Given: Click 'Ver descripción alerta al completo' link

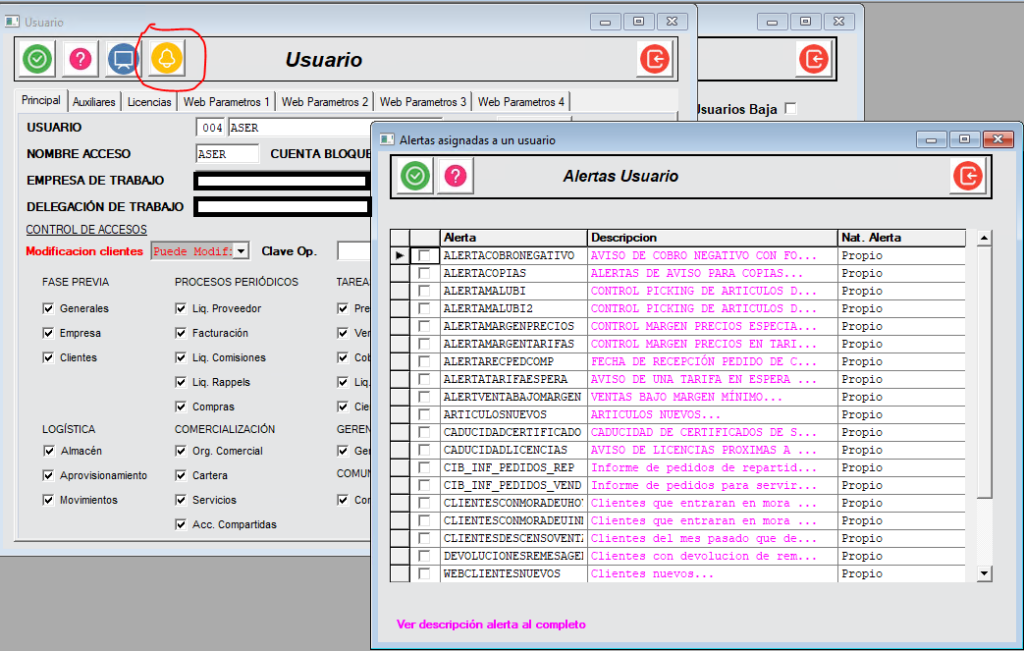Looking at the screenshot, I should pos(491,624).
